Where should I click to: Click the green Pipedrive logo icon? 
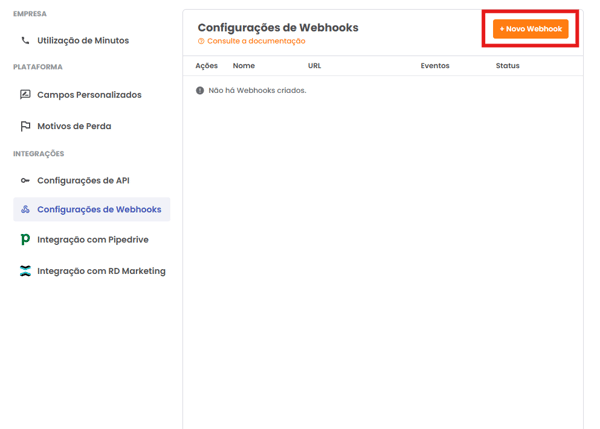pyautogui.click(x=25, y=240)
